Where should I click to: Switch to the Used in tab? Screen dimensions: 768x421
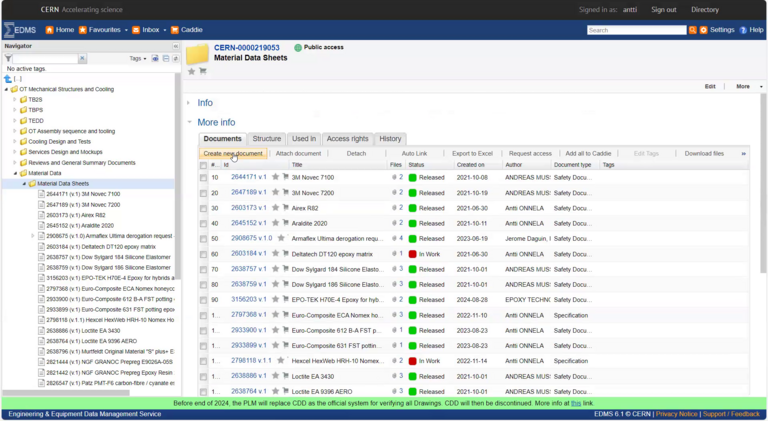[x=304, y=139]
